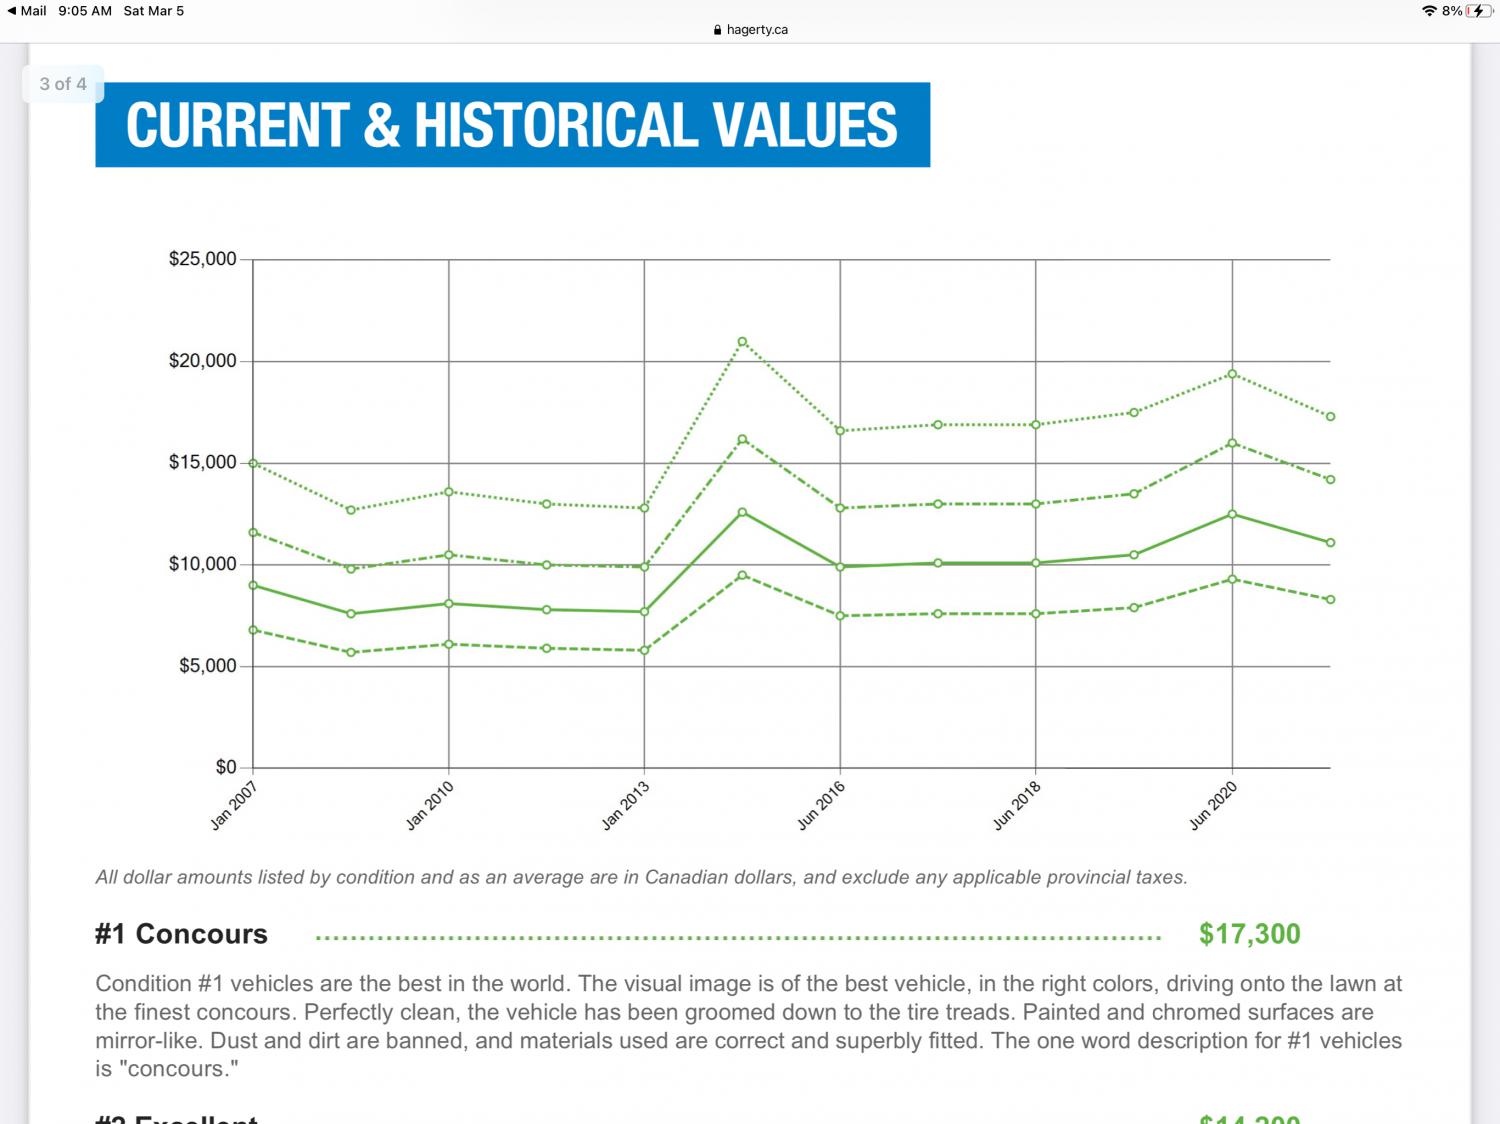Click Jan 2013 point on bottom dashed line

[x=644, y=651]
